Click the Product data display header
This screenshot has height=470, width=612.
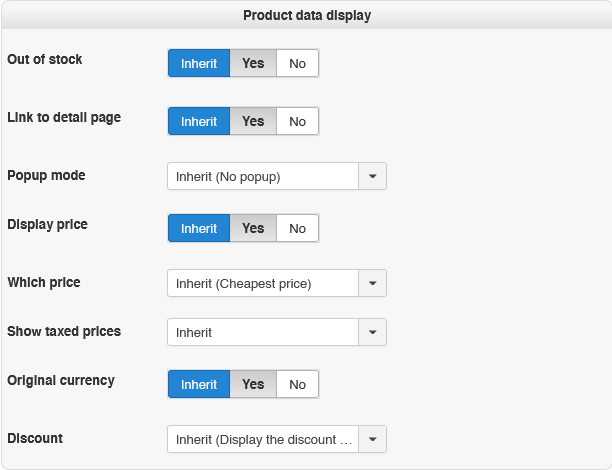(x=306, y=16)
